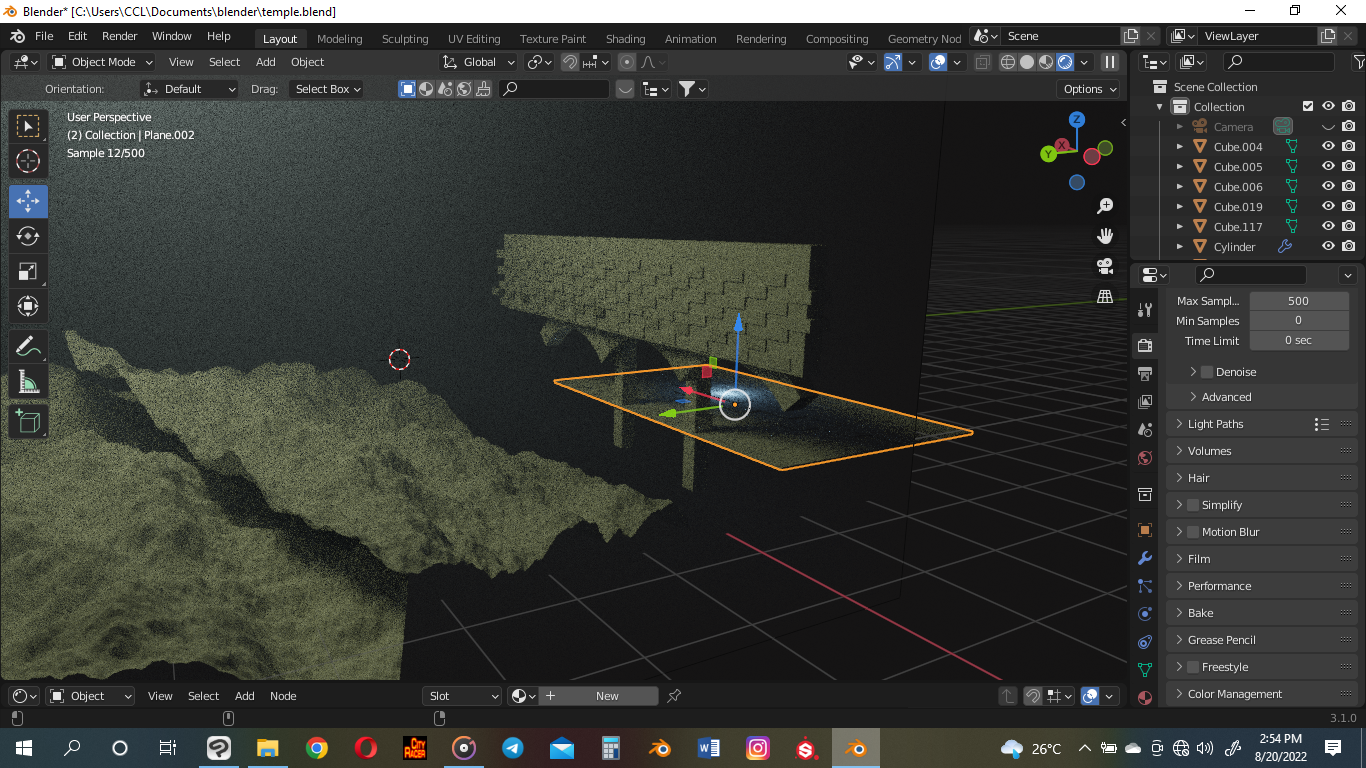Open the Object Mode dropdown

click(x=103, y=62)
